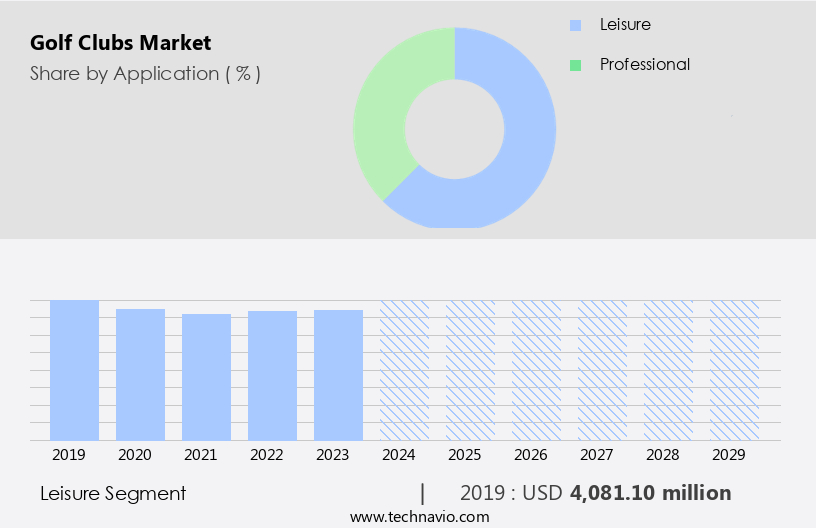Click the 4,081.10 million value

[x=651, y=493]
